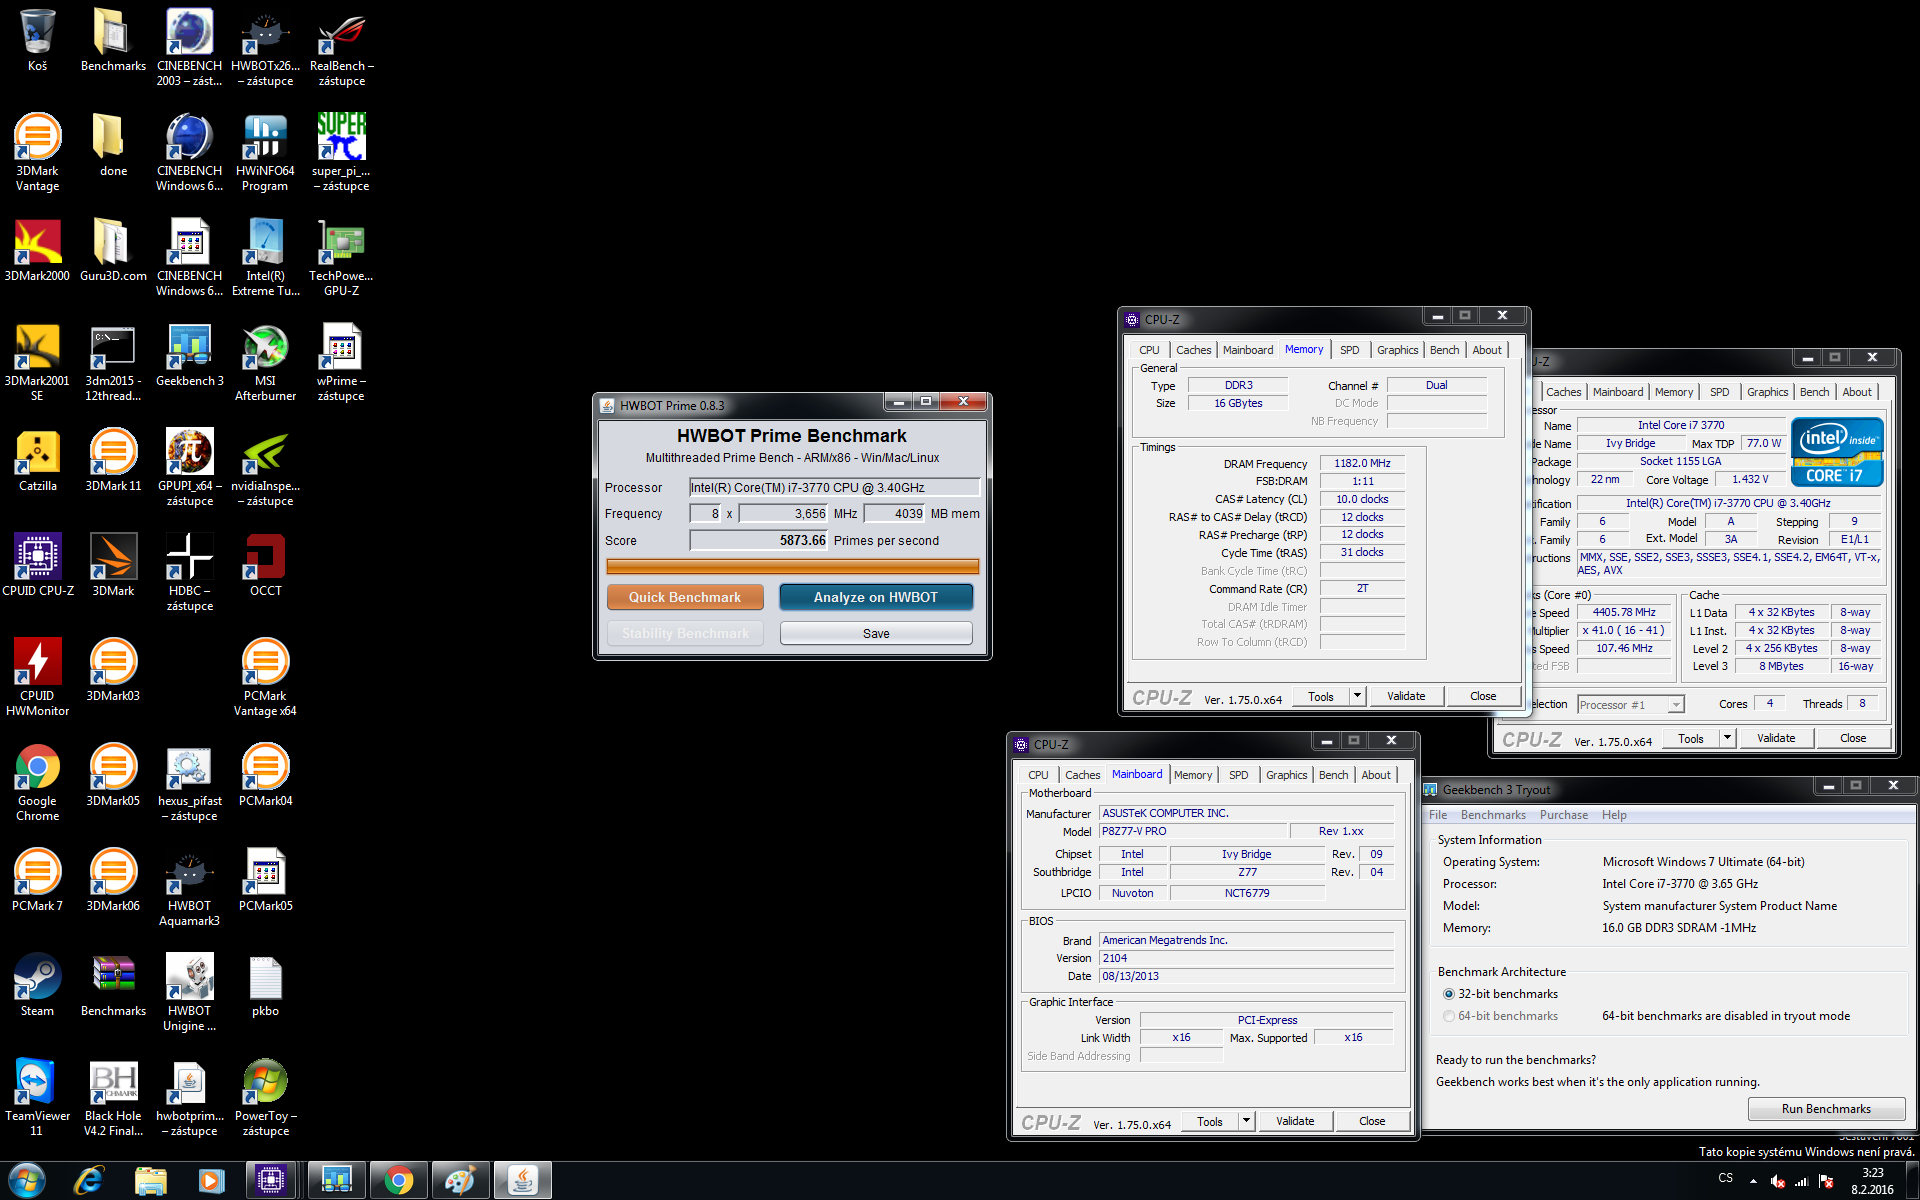Open the 3DMark Vantage desktop shortcut
The image size is (1920, 1200).
pos(37,152)
